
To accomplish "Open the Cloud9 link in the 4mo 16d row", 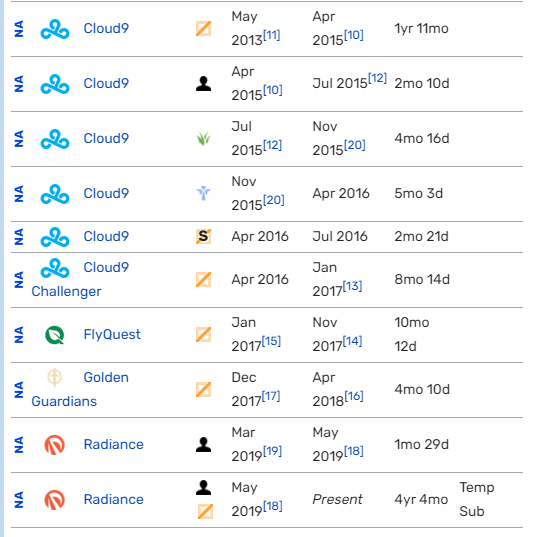I will (106, 139).
